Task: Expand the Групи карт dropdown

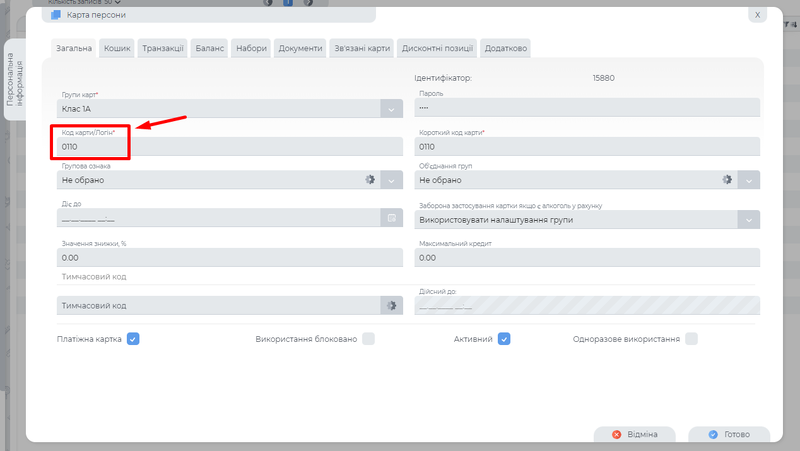Action: tap(391, 108)
